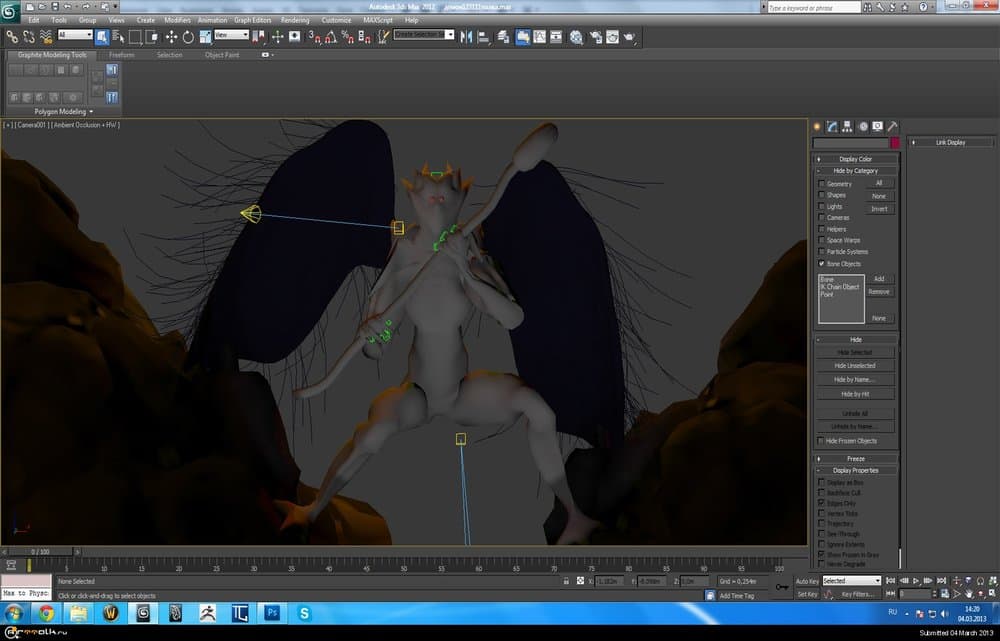Expand the Polygon Modeling dropdown
1000x641 pixels.
pos(64,112)
